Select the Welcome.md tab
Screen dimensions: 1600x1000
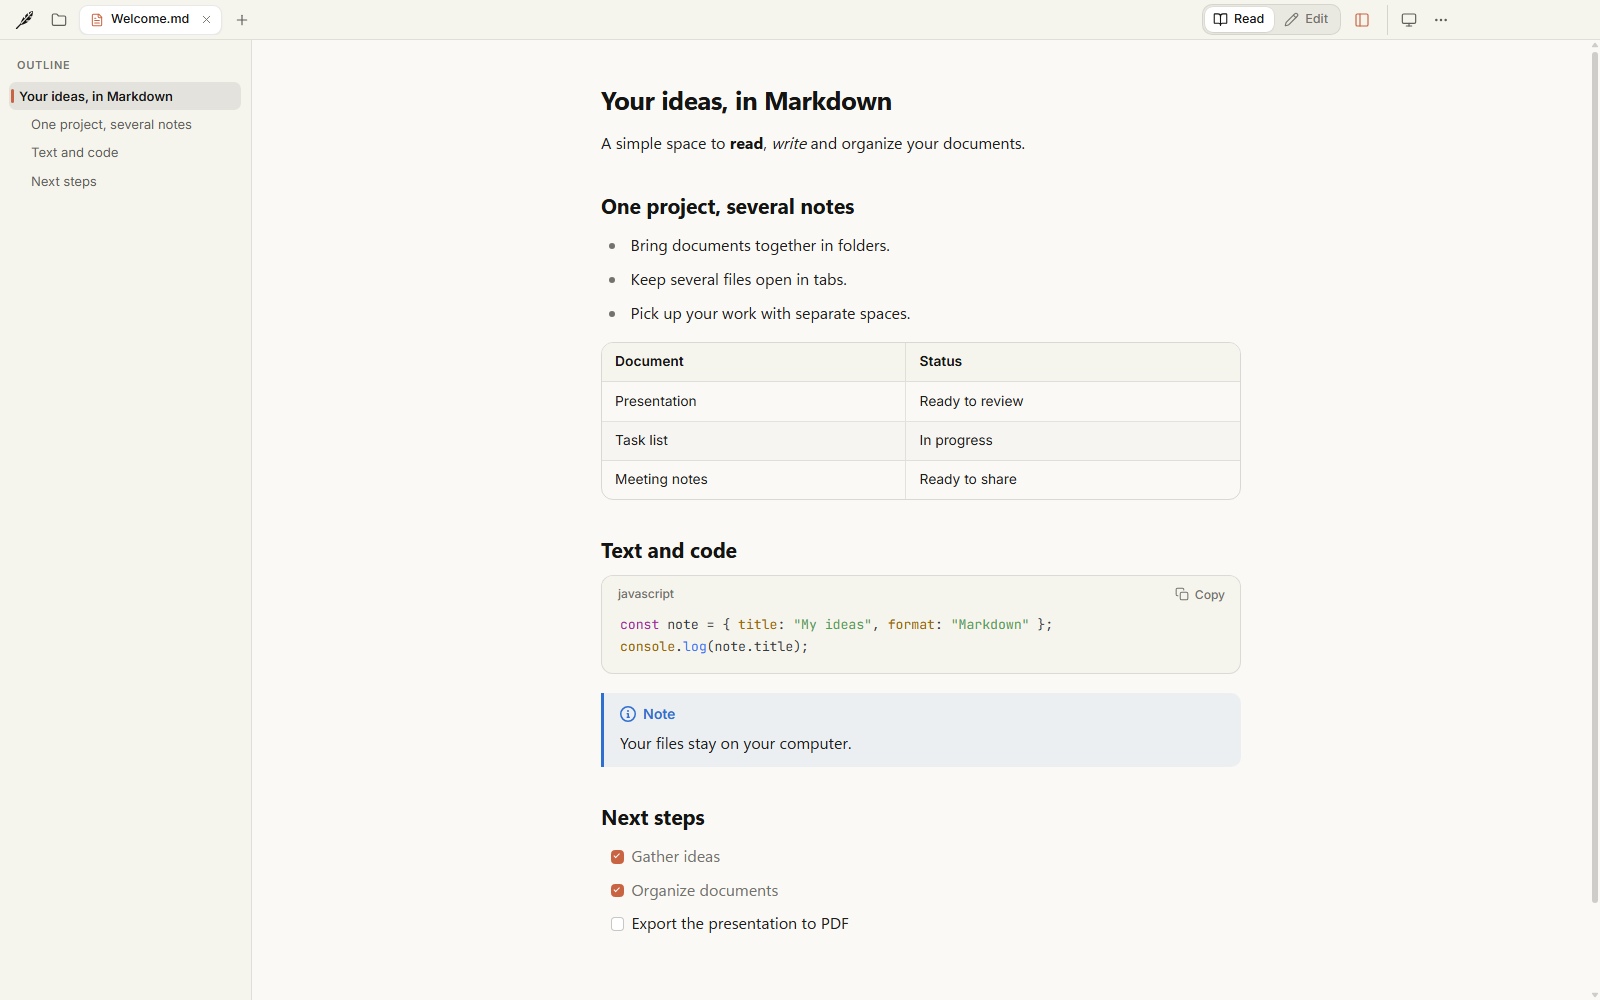[150, 19]
